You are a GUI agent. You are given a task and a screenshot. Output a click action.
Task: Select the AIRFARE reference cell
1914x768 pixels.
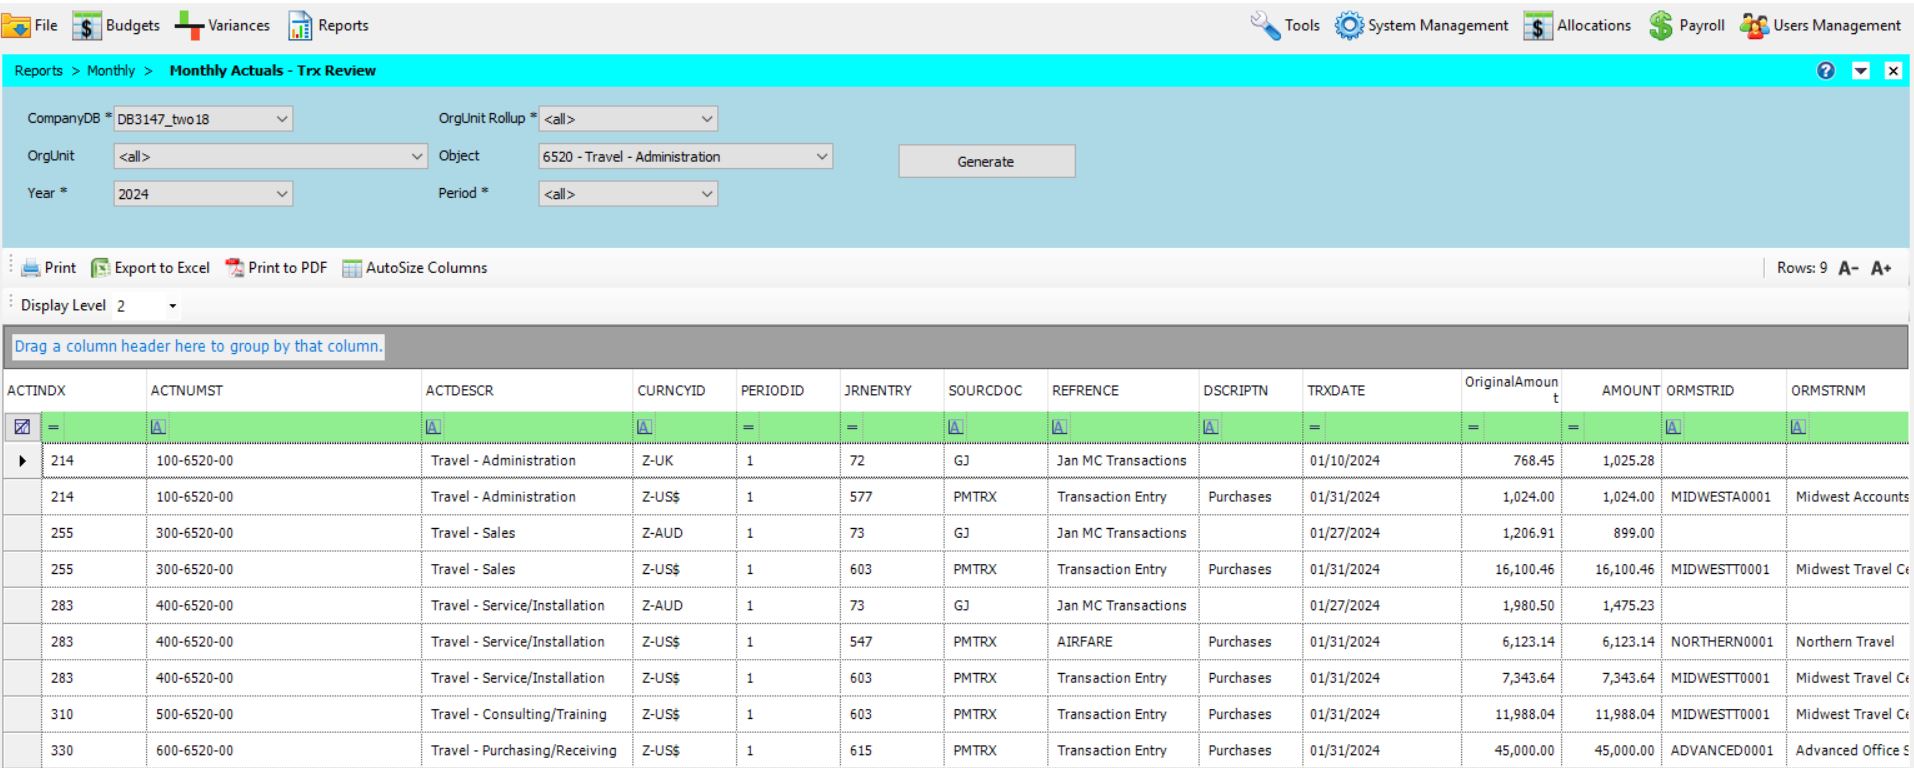point(1123,642)
